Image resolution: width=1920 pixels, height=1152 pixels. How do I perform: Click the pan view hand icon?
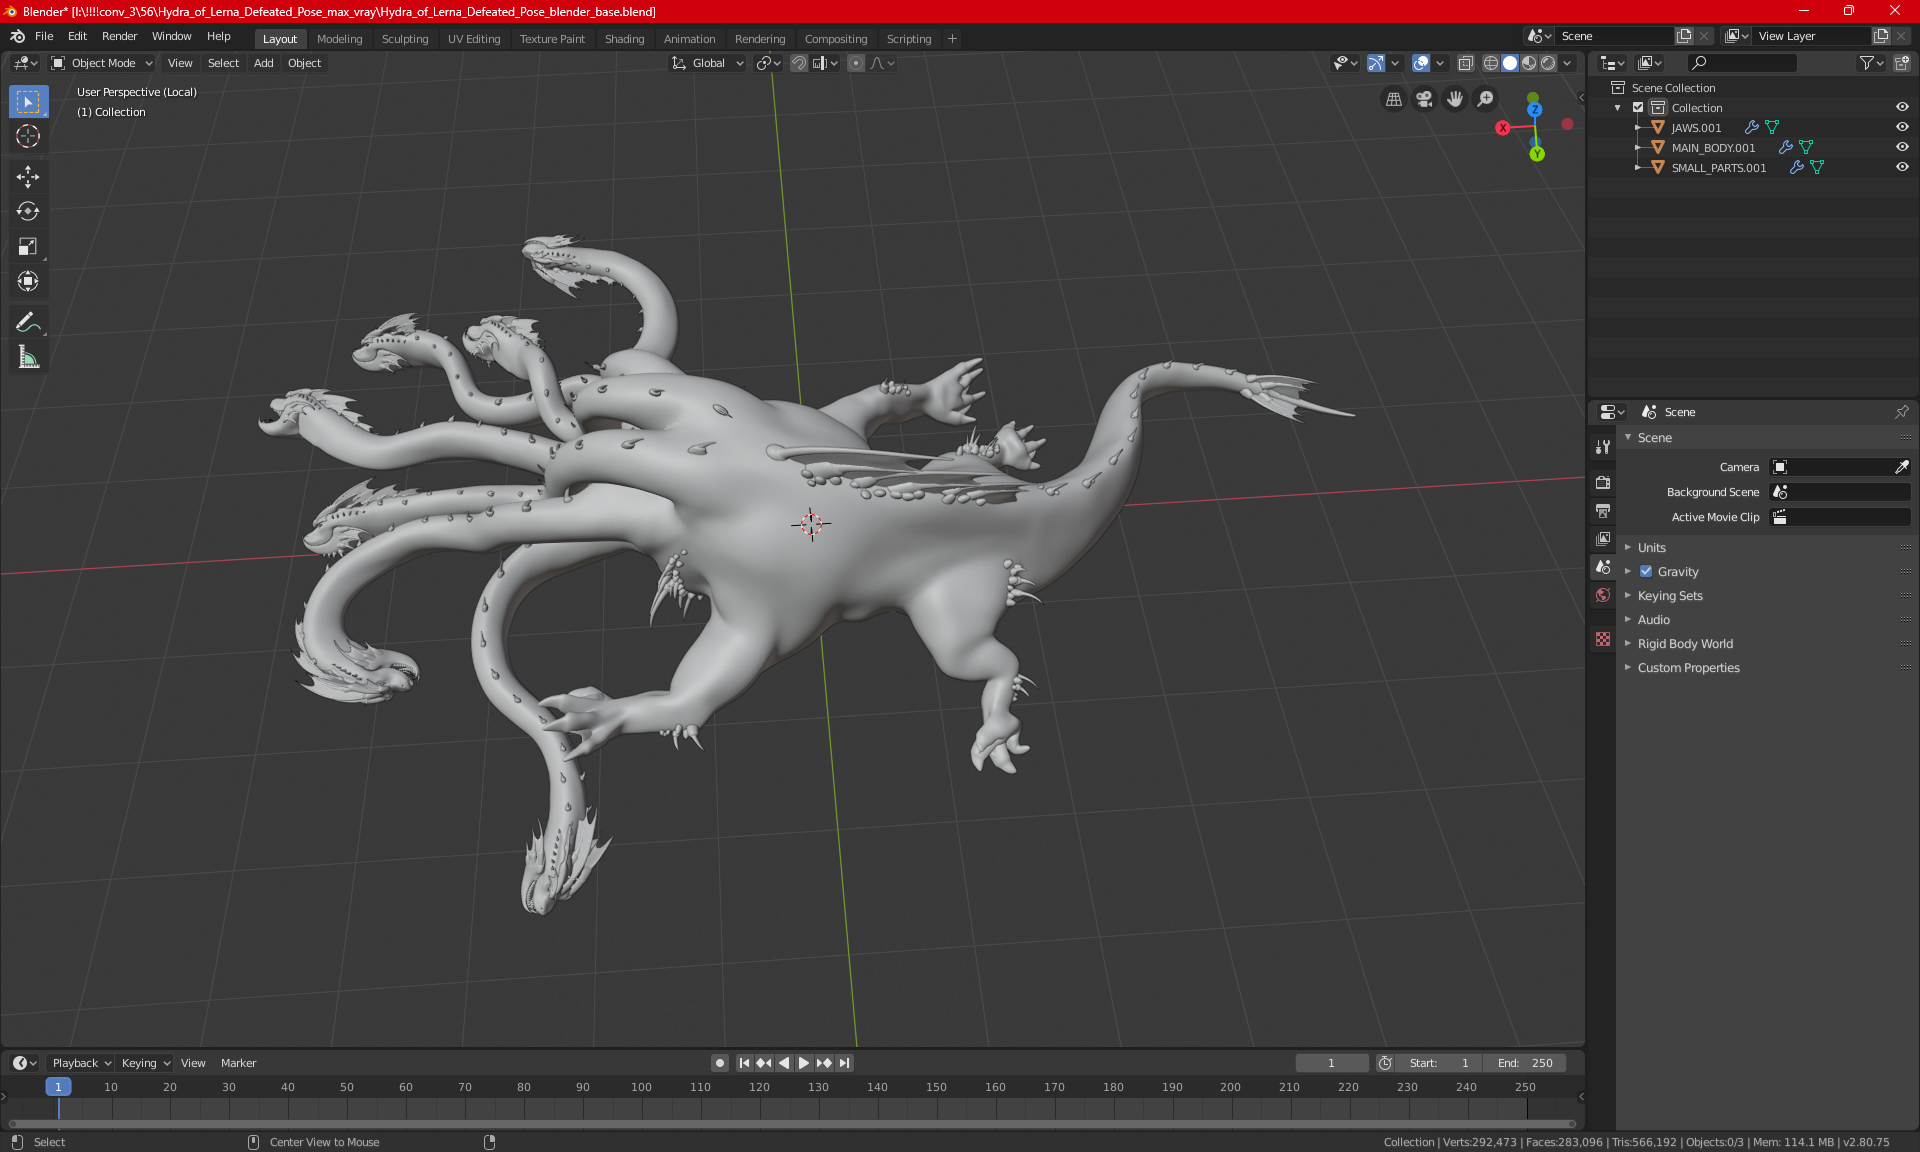click(x=1455, y=99)
